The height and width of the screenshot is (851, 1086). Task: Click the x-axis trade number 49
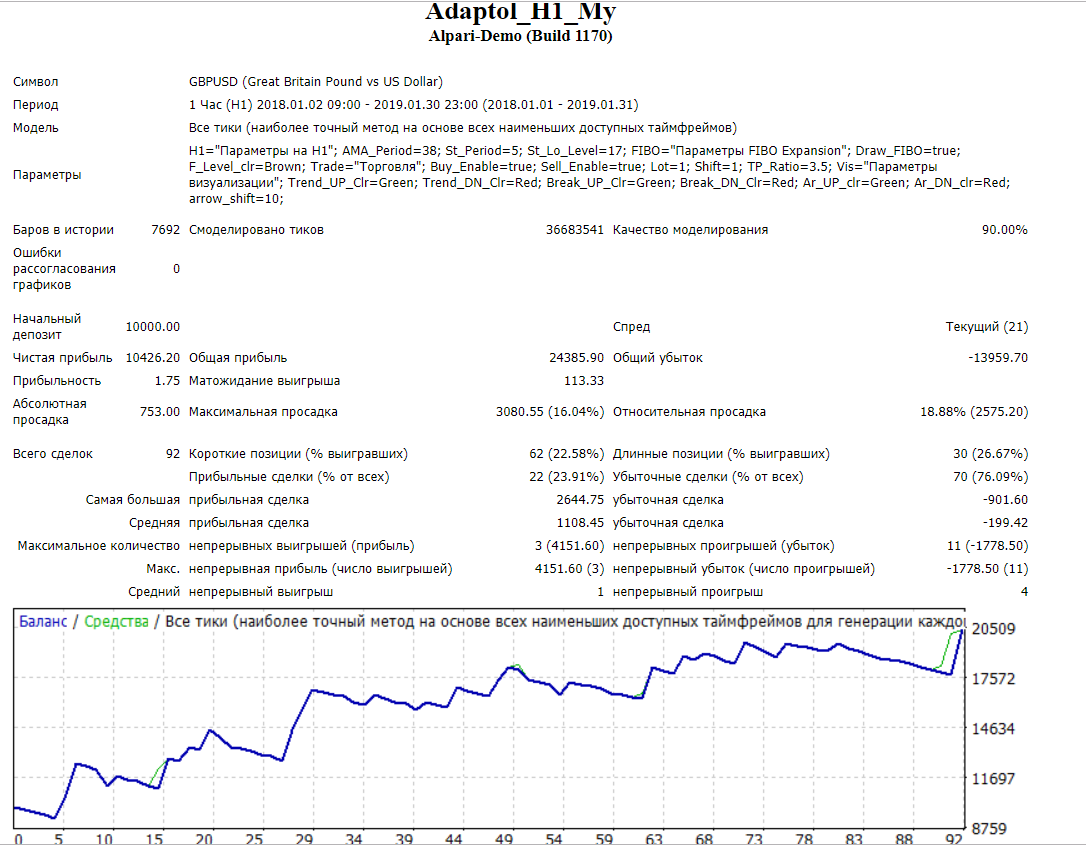(504, 839)
